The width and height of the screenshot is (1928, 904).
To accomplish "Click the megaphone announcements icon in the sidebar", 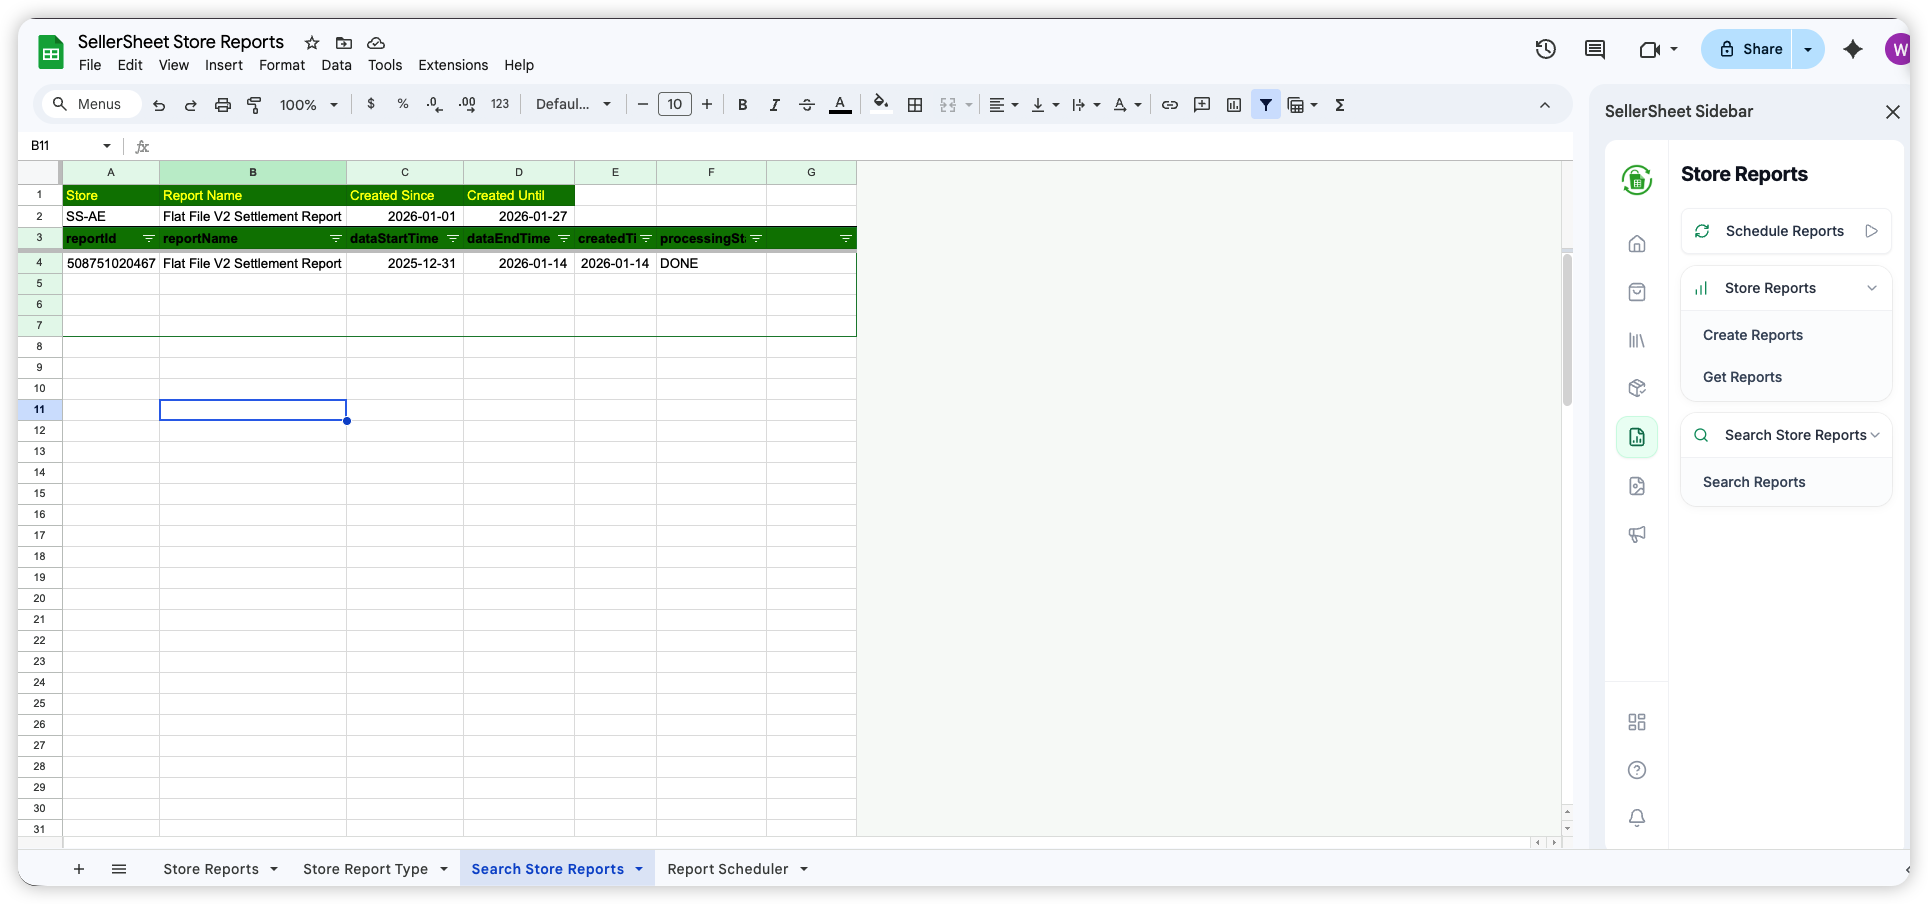I will 1637,534.
